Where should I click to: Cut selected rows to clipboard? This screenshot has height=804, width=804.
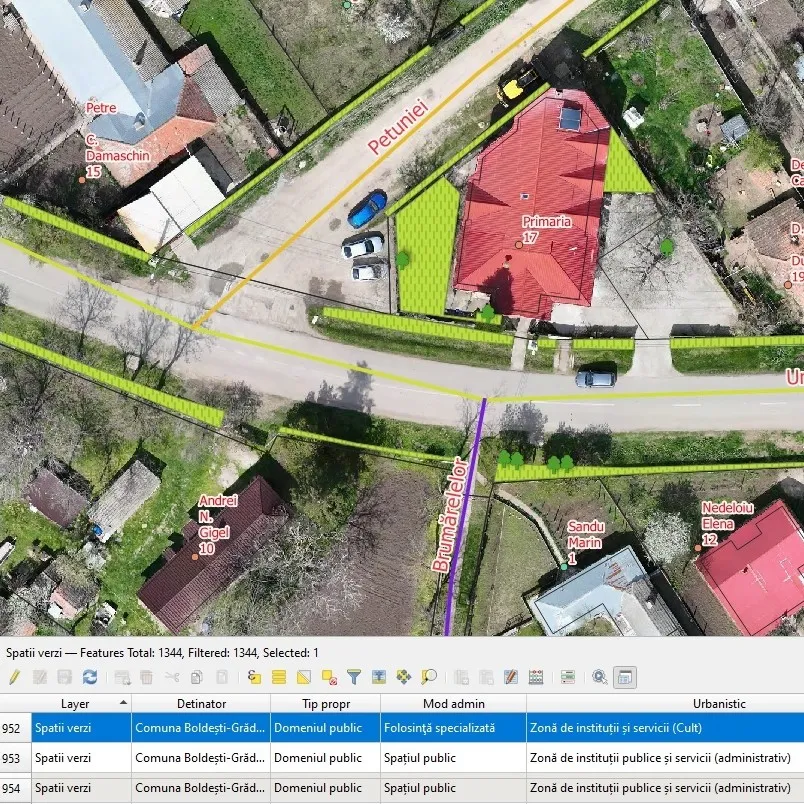pos(172,676)
